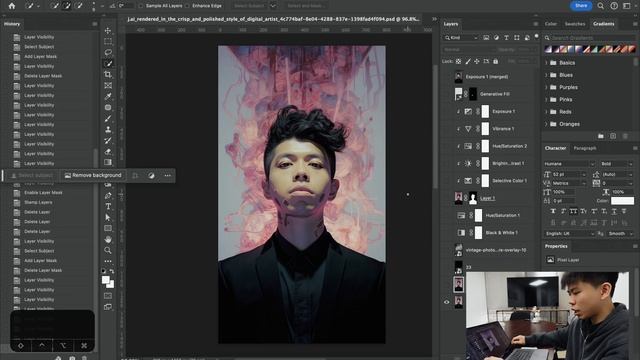Select the Quick Selection tool

[108, 64]
